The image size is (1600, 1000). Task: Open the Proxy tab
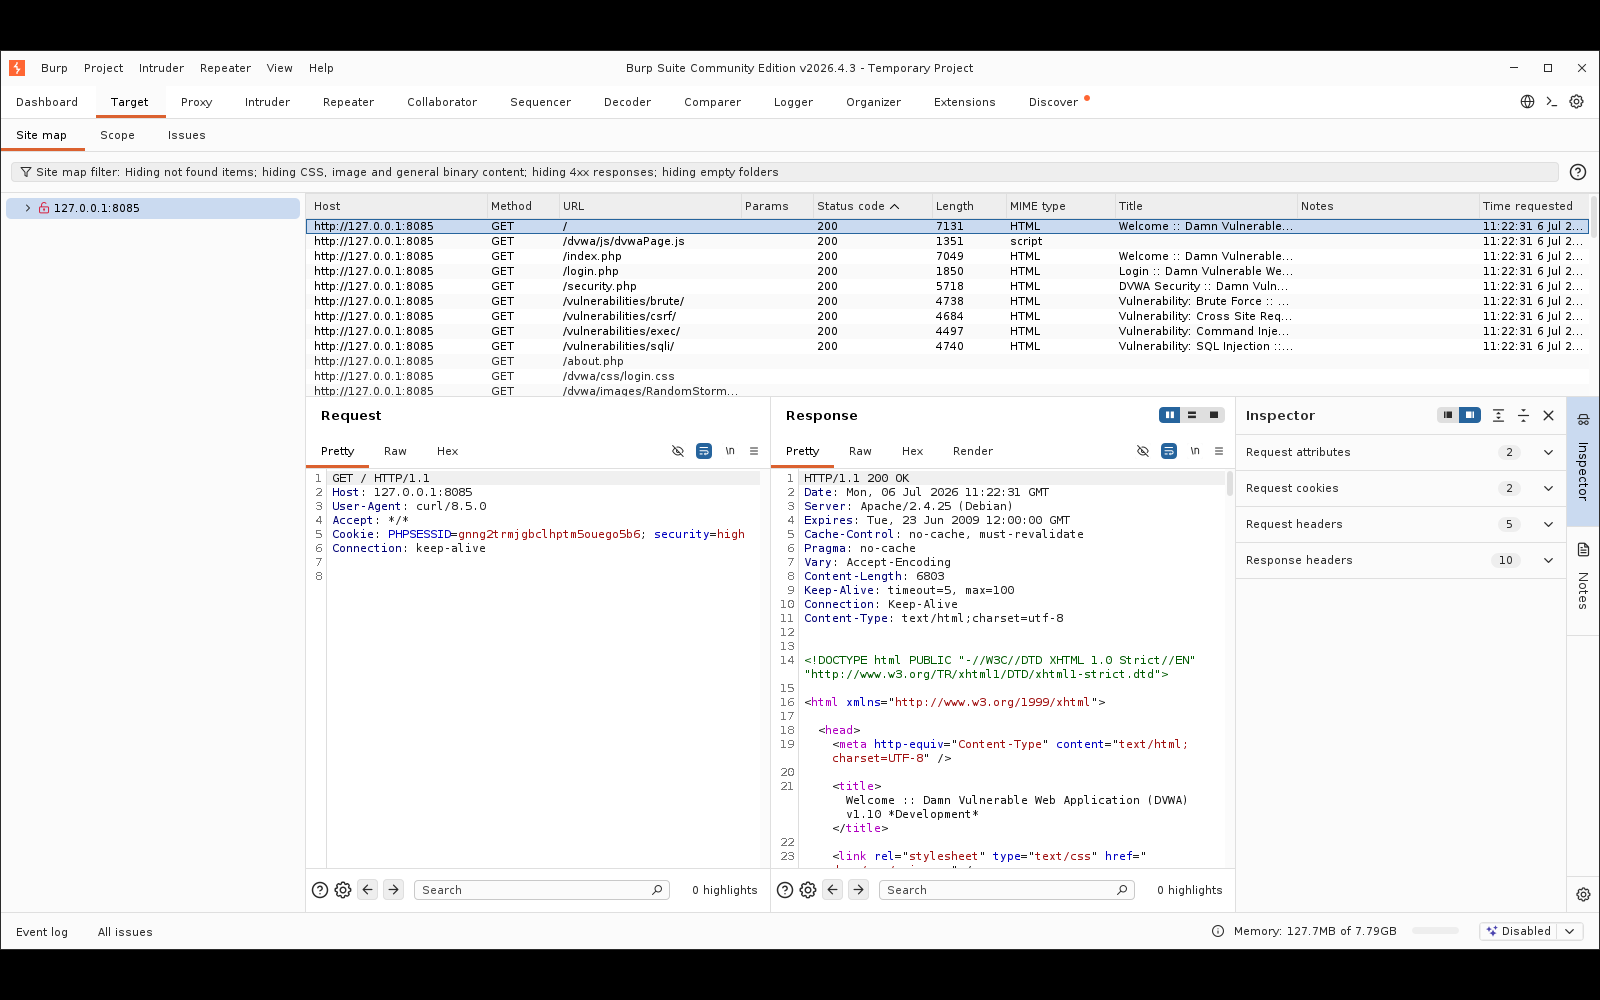pos(197,102)
